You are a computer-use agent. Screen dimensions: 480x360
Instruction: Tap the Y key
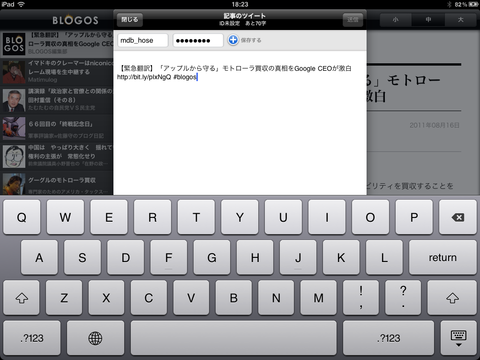pyautogui.click(x=240, y=217)
